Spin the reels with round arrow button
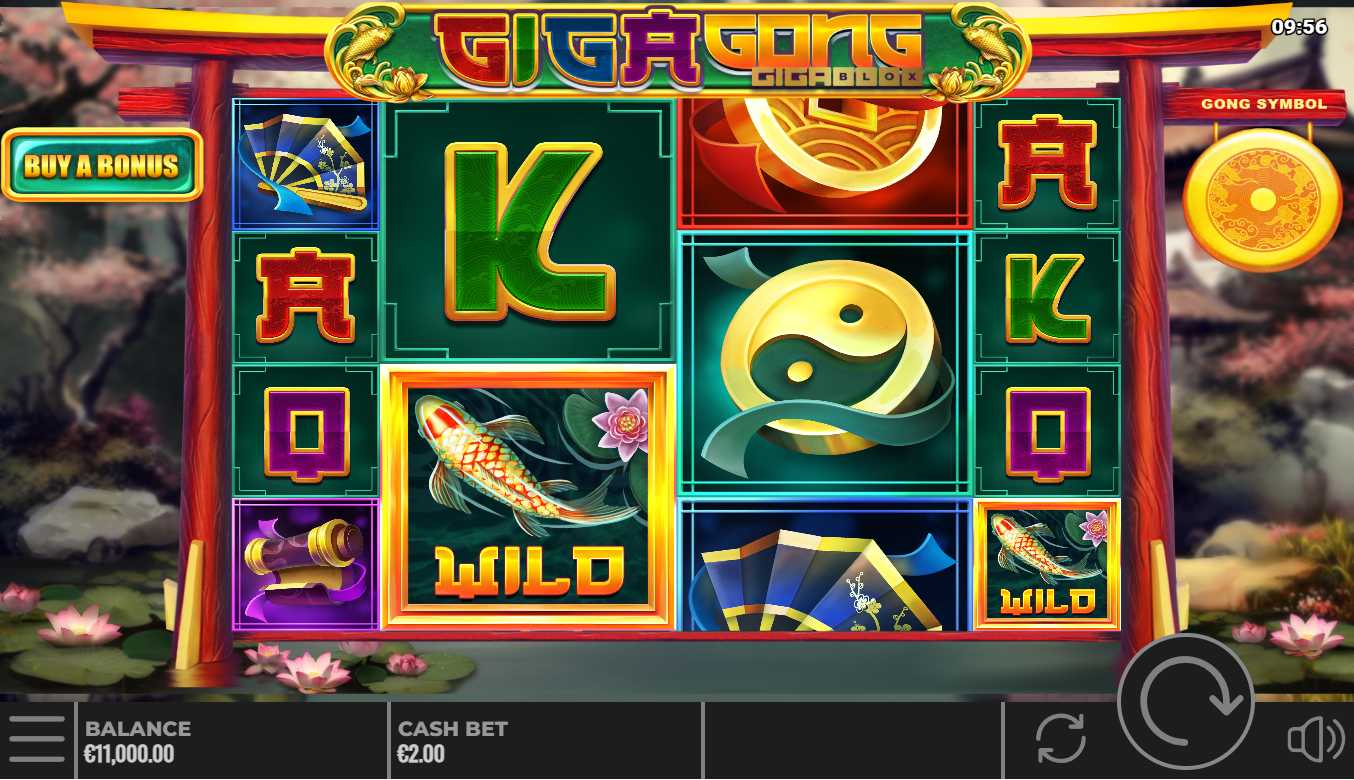 click(x=1186, y=701)
